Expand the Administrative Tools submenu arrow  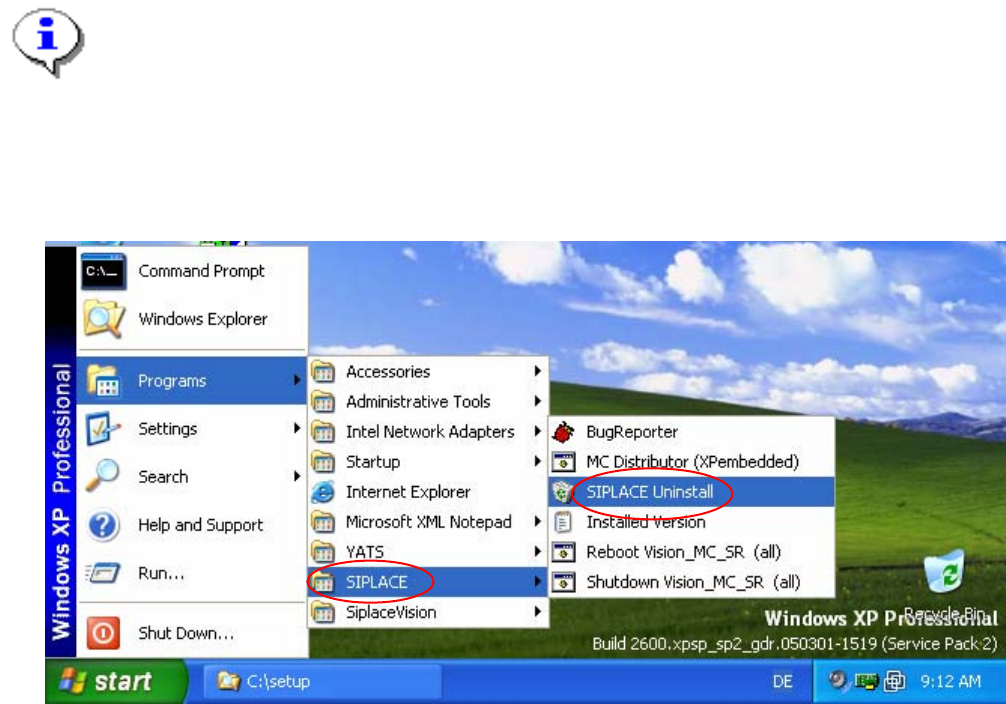tap(538, 401)
